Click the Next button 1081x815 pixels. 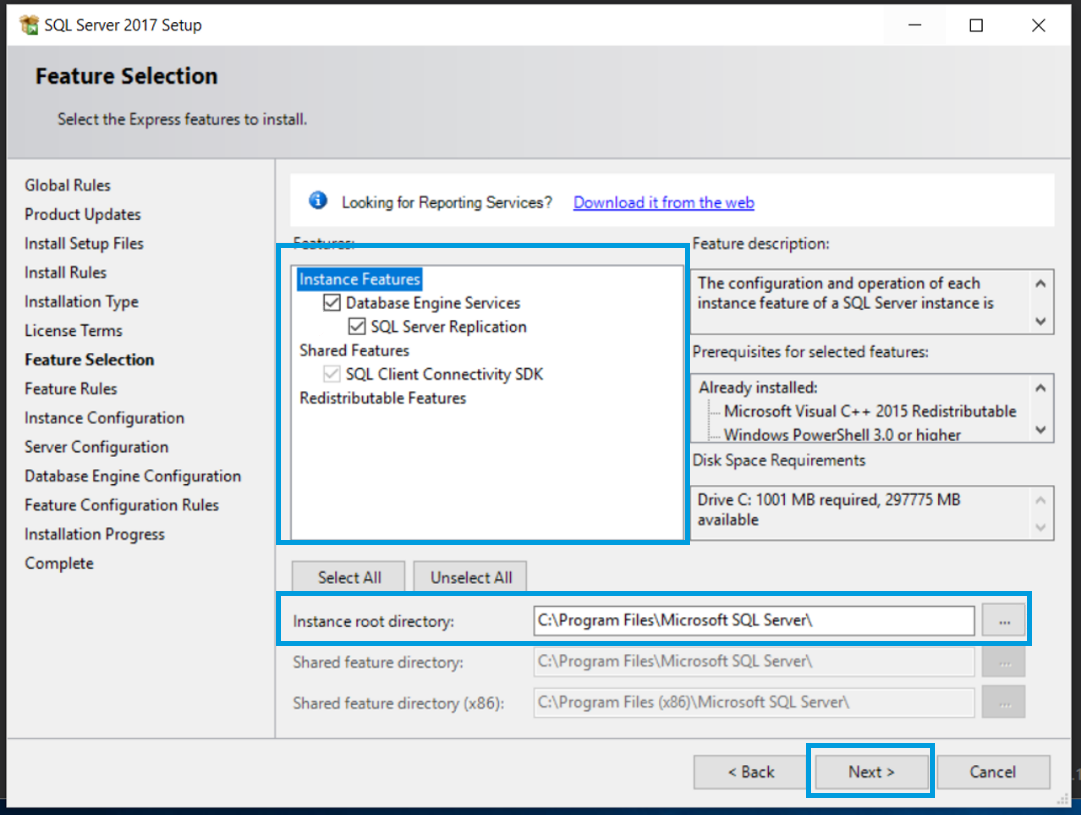(869, 771)
